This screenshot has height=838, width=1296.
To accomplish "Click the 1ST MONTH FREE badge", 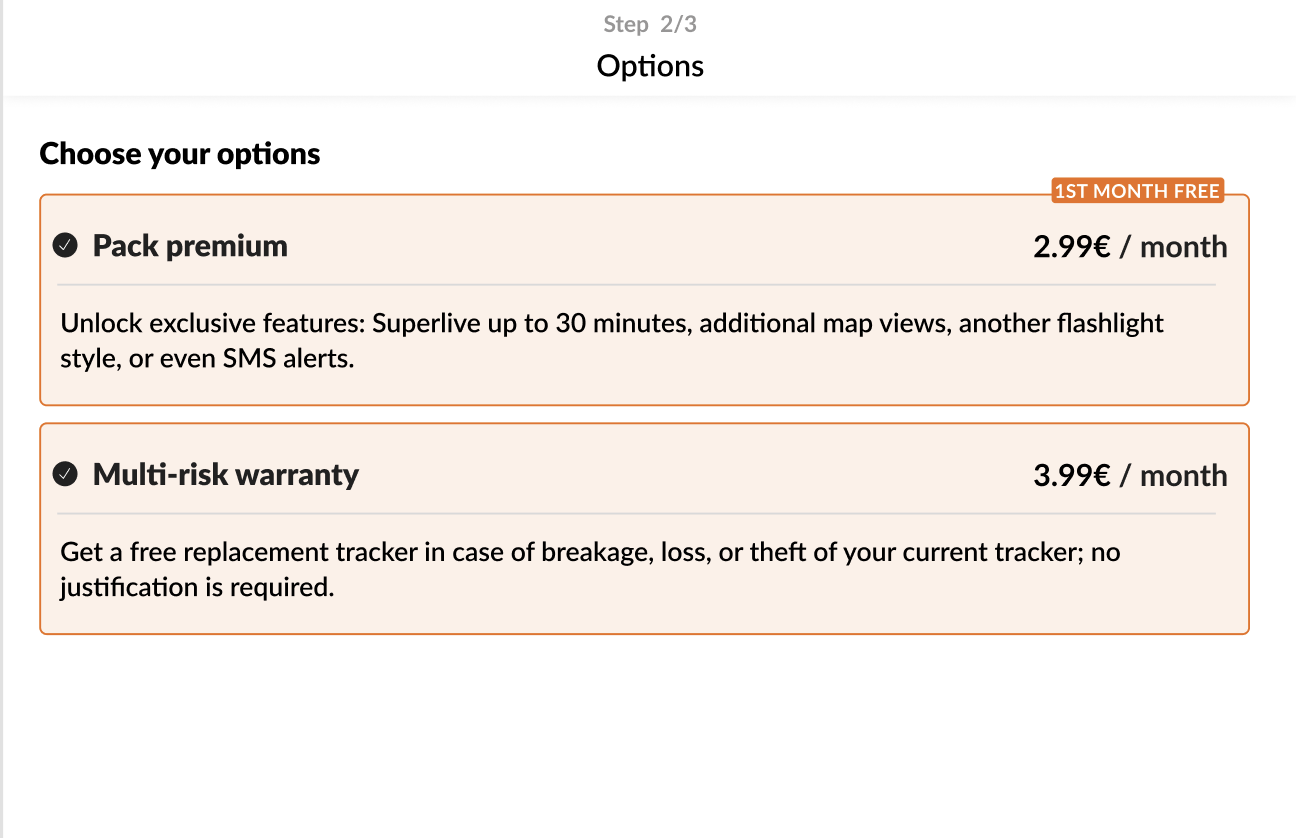I will [1137, 191].
